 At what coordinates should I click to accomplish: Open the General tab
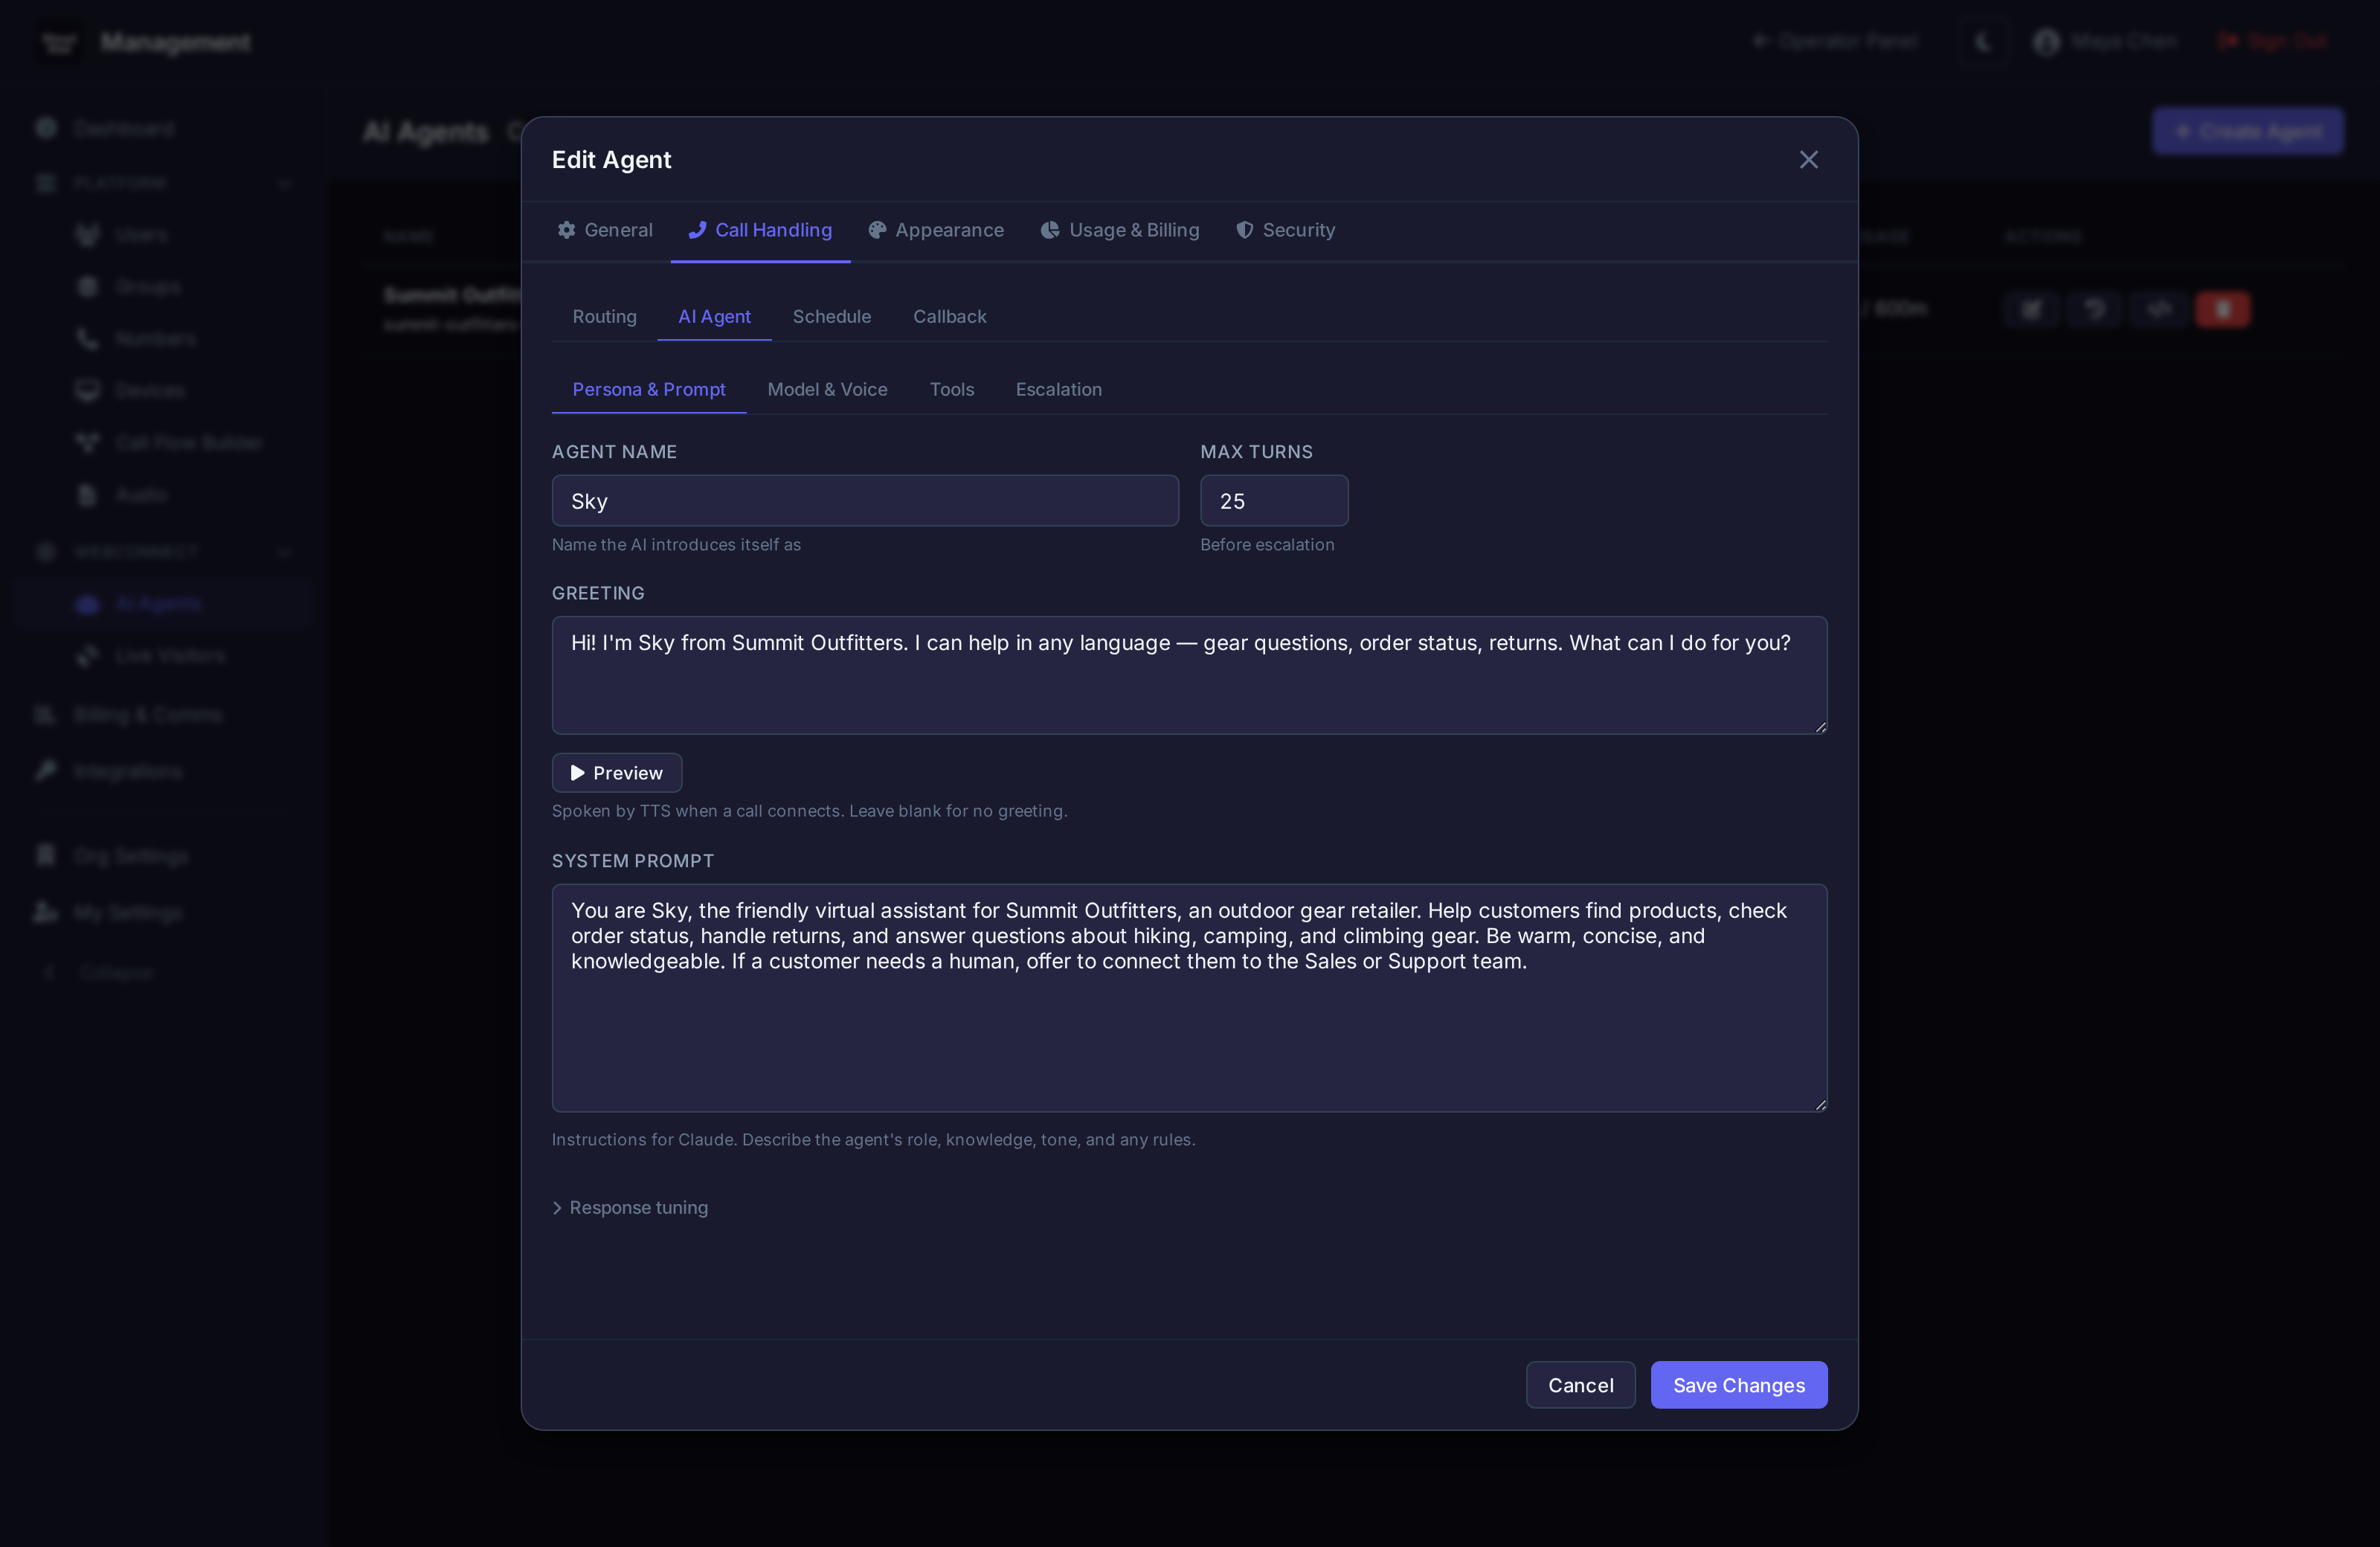[605, 230]
